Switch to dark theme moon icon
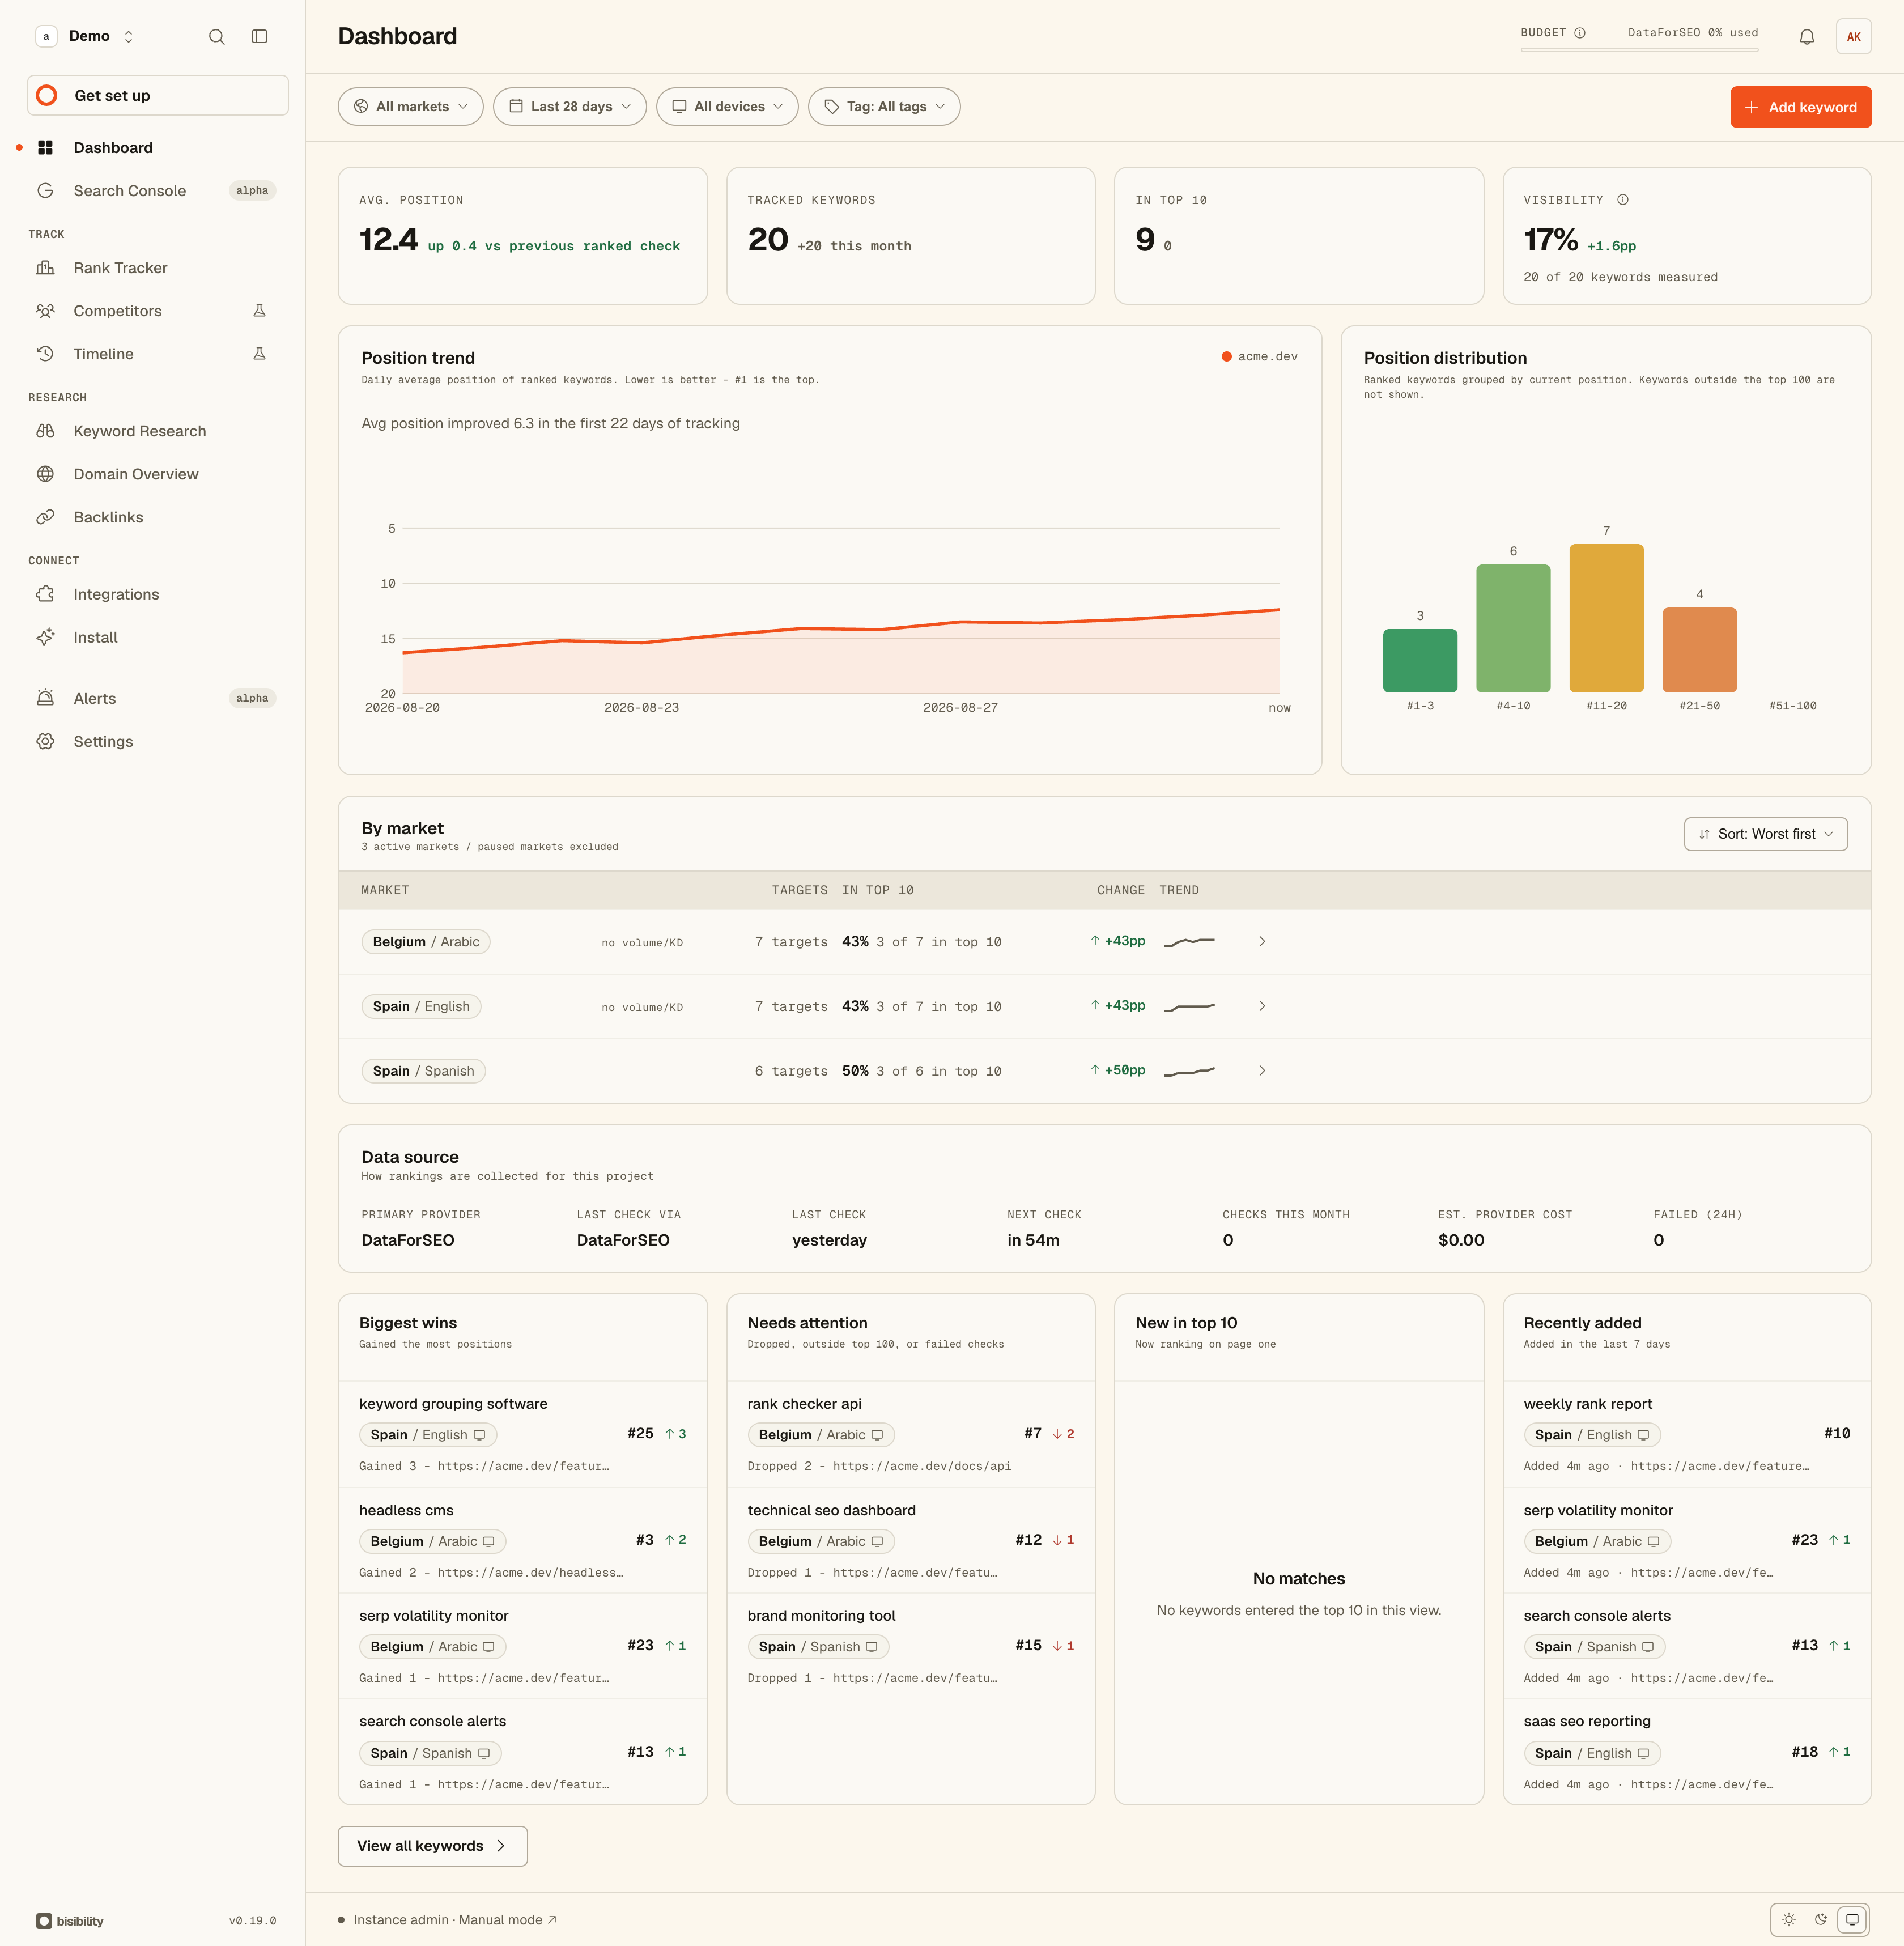The height and width of the screenshot is (1946, 1904). [x=1821, y=1920]
